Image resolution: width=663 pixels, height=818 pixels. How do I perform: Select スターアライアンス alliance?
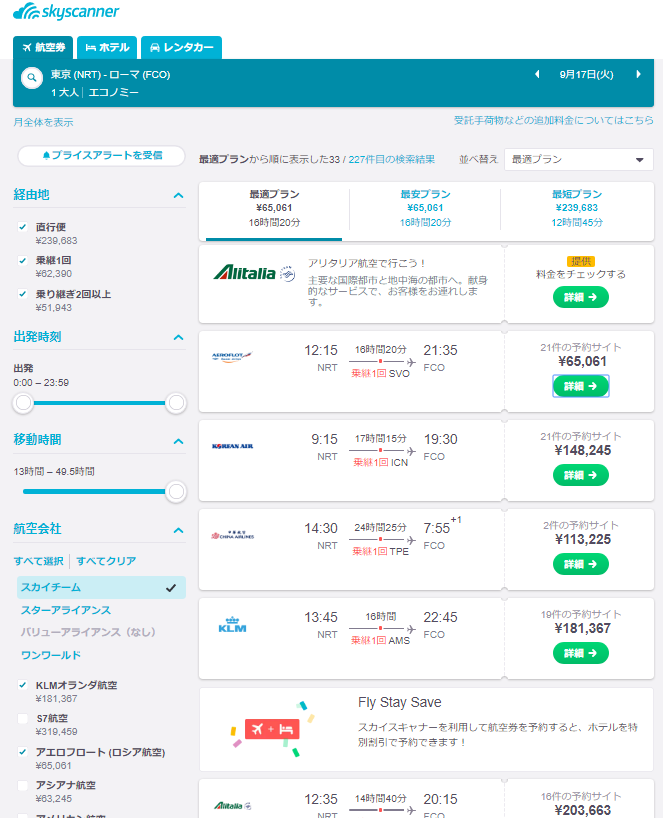pos(66,610)
